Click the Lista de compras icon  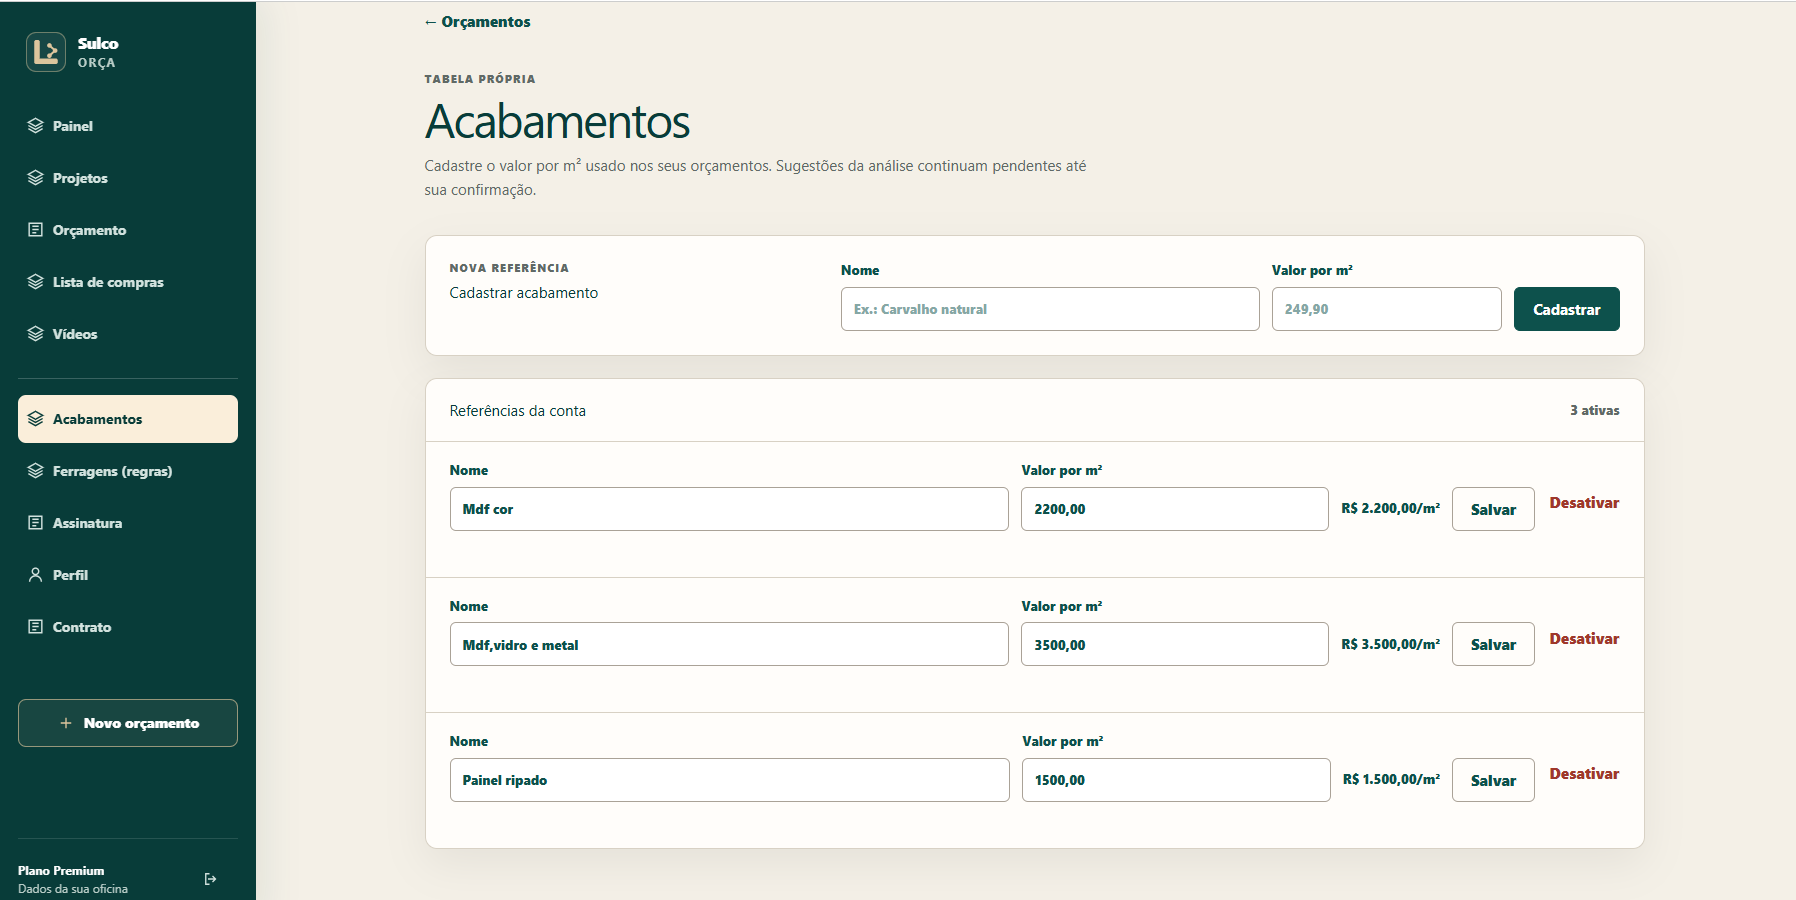click(x=36, y=282)
